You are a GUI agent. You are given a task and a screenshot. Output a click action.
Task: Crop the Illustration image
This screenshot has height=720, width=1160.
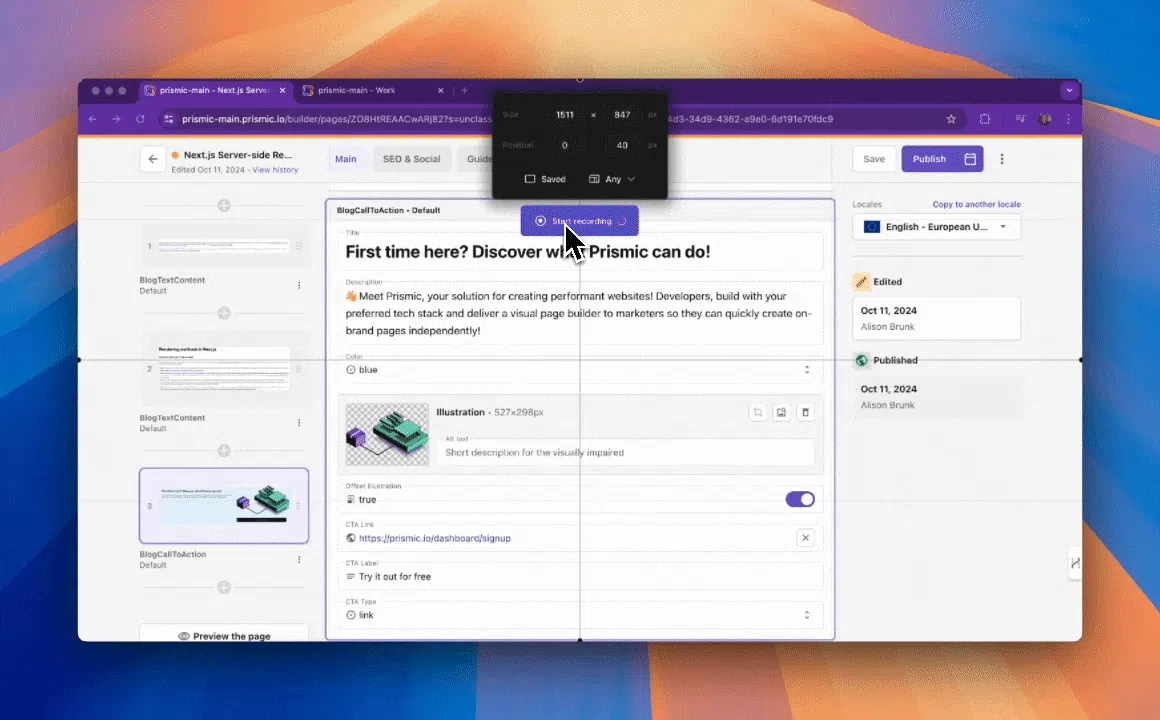click(x=758, y=412)
